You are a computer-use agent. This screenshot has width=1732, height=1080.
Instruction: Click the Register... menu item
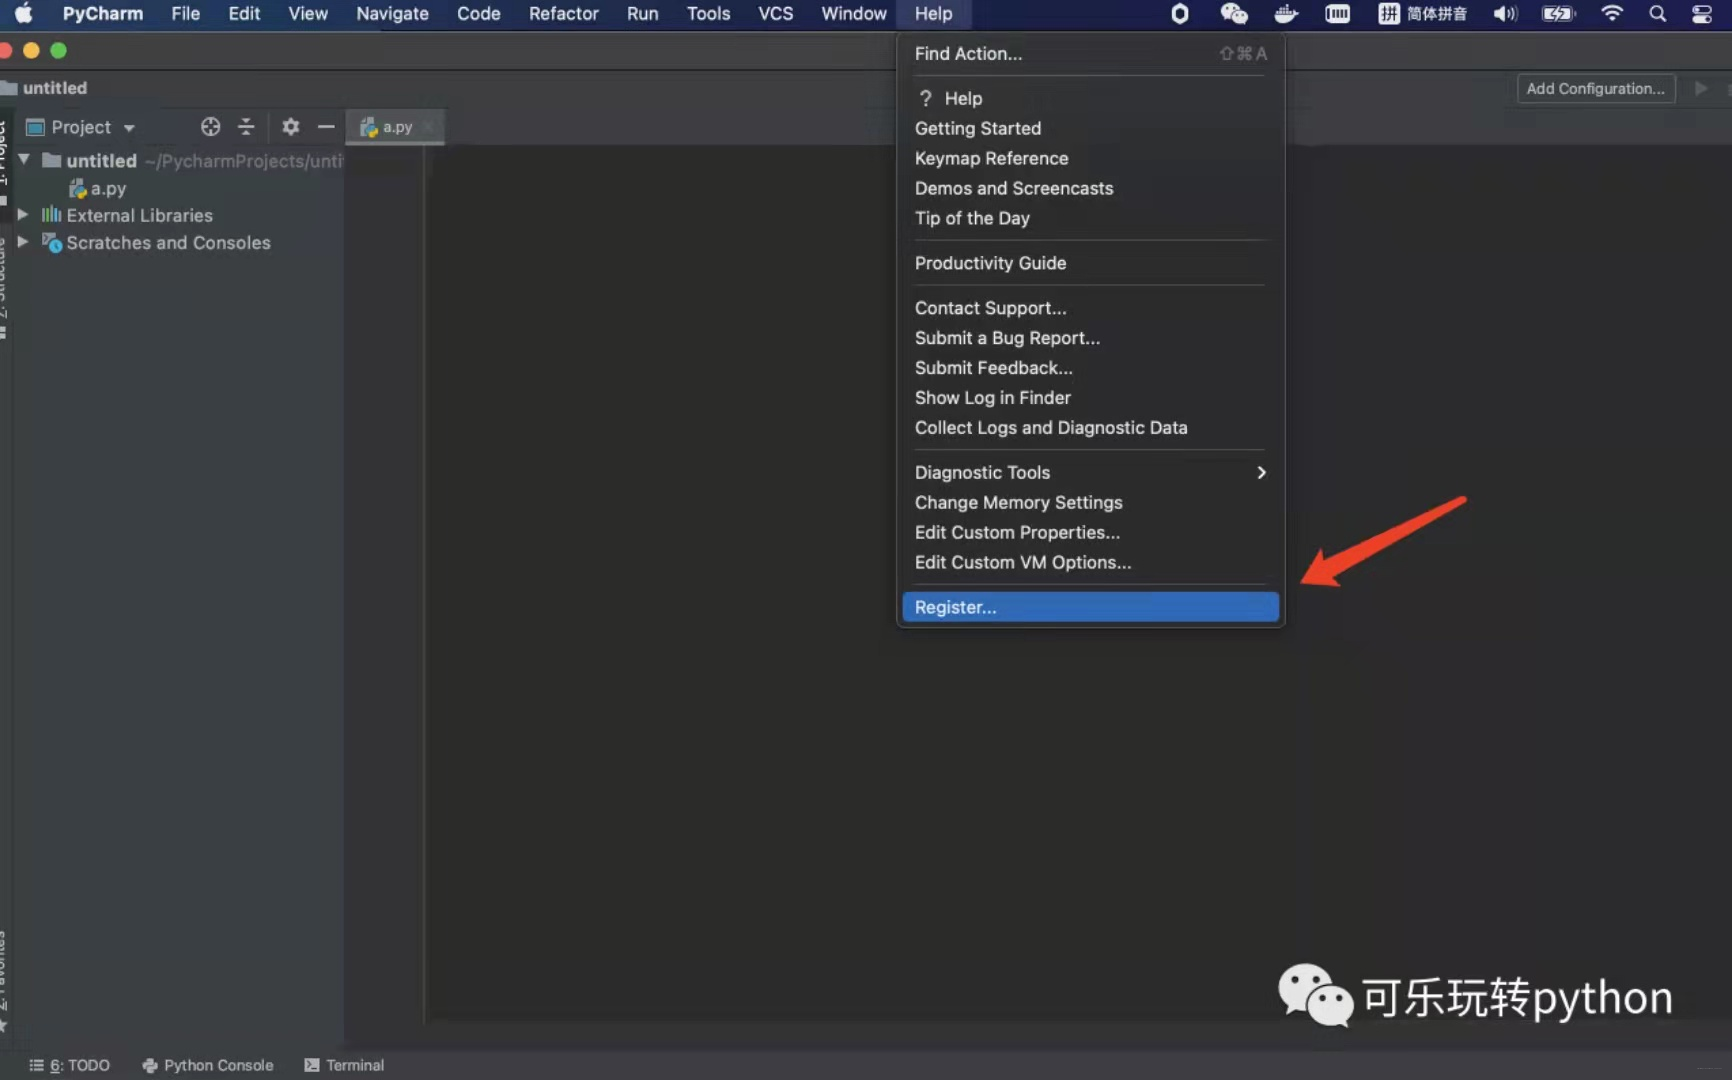point(1090,607)
